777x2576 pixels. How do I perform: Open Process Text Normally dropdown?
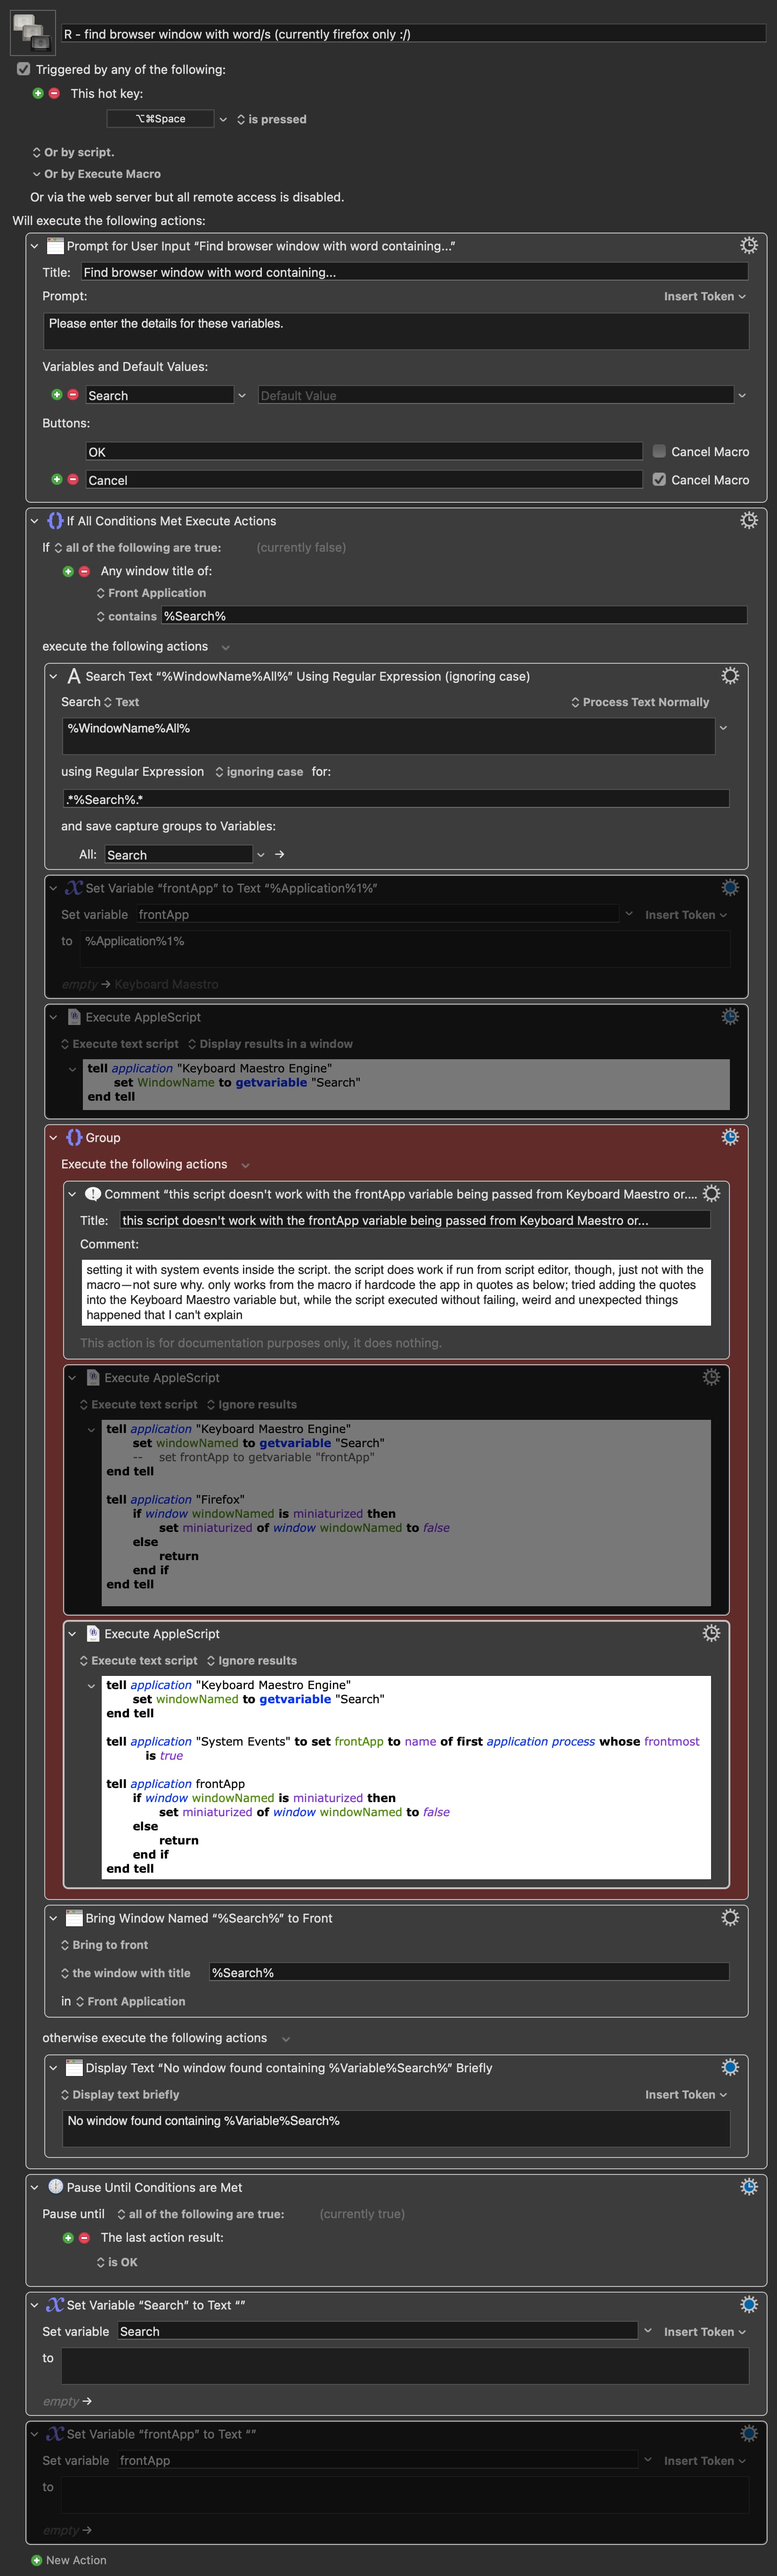640,702
